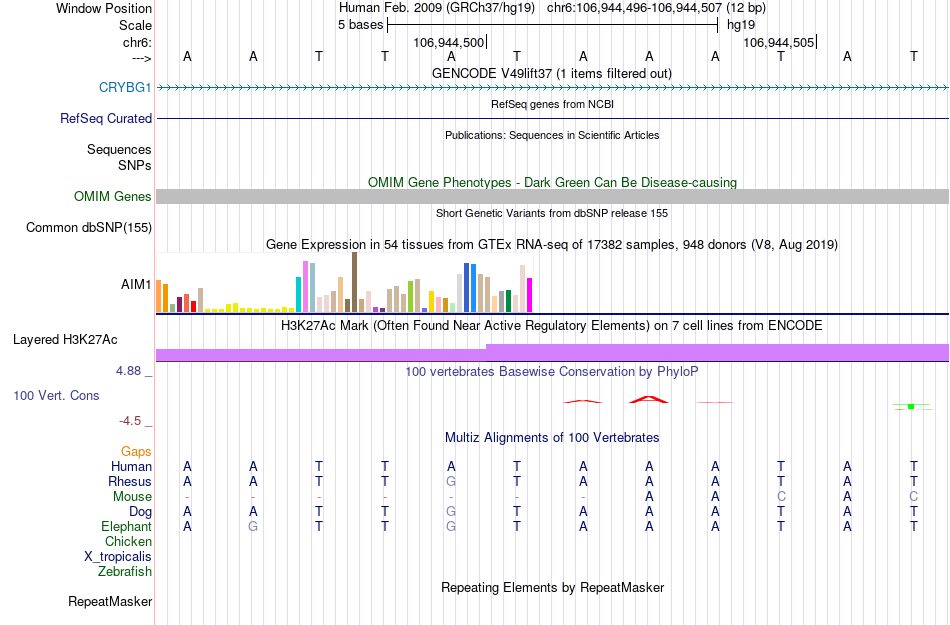Click the GENCODE V49lift37 track title

click(551, 73)
